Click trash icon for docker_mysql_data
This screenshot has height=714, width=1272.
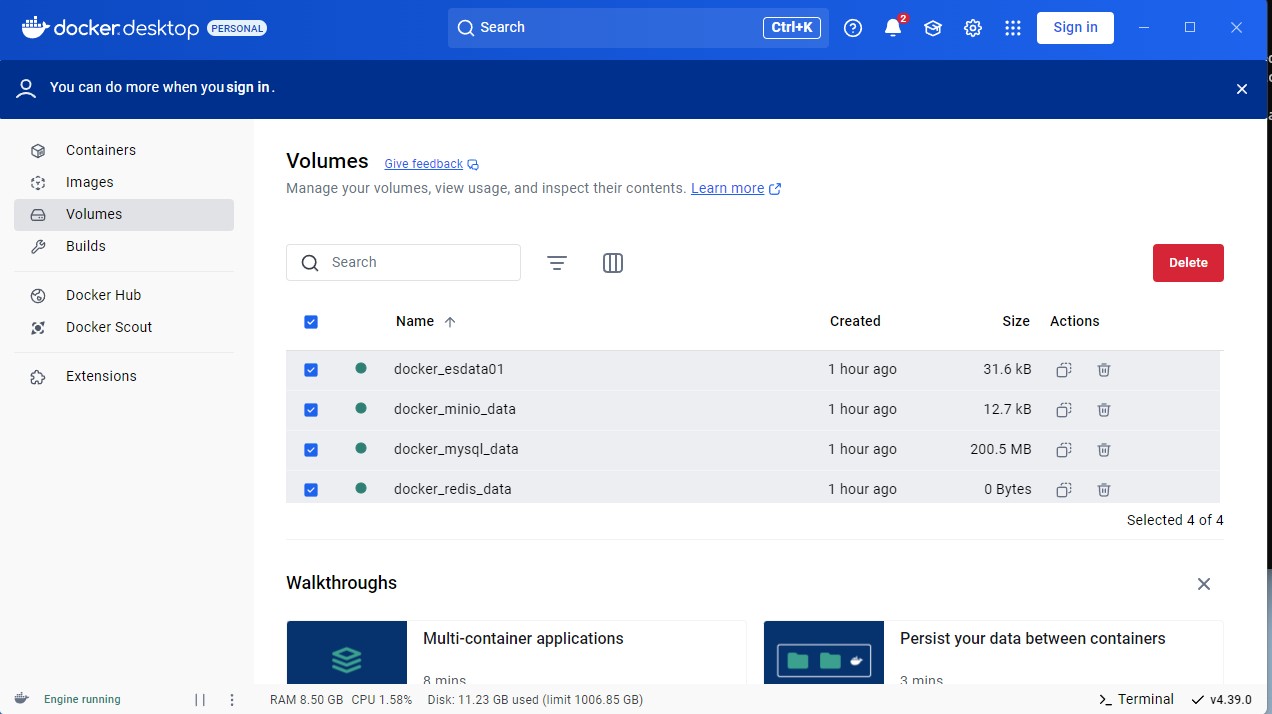[x=1104, y=450]
